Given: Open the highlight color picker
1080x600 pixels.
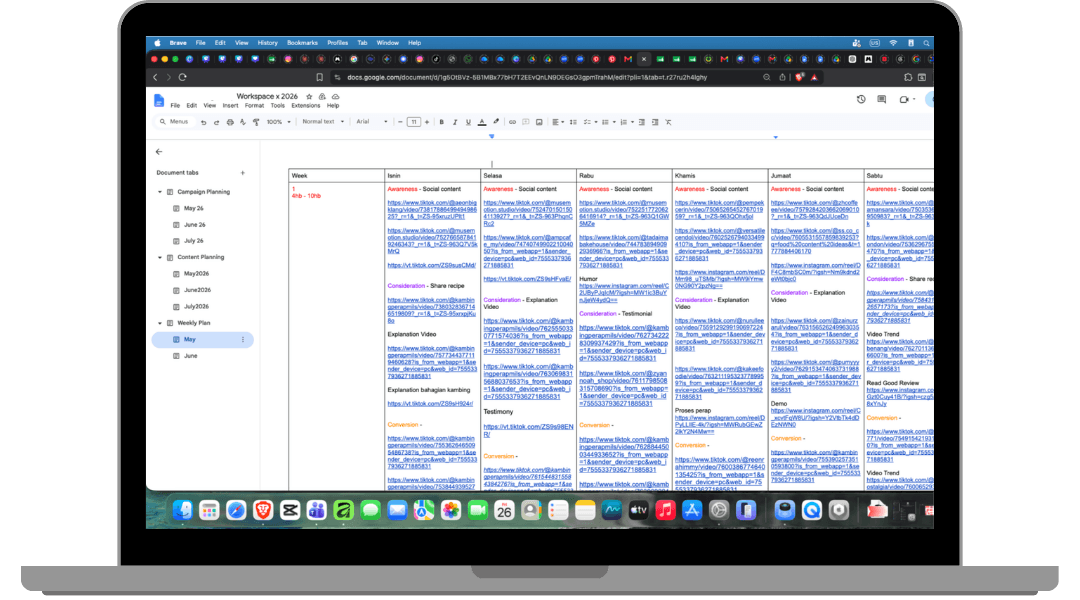Looking at the screenshot, I should pos(496,122).
